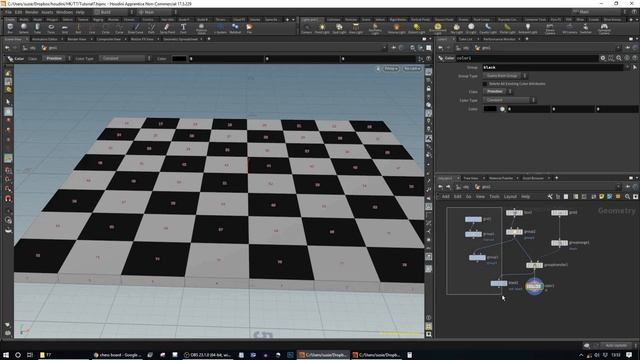
Task: Toggle yellow sticky note icon in network toolbar
Action: pyautogui.click(x=601, y=197)
